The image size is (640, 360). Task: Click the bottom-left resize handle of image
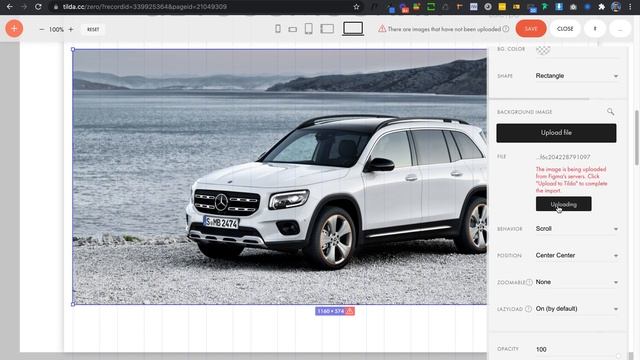pyautogui.click(x=73, y=304)
